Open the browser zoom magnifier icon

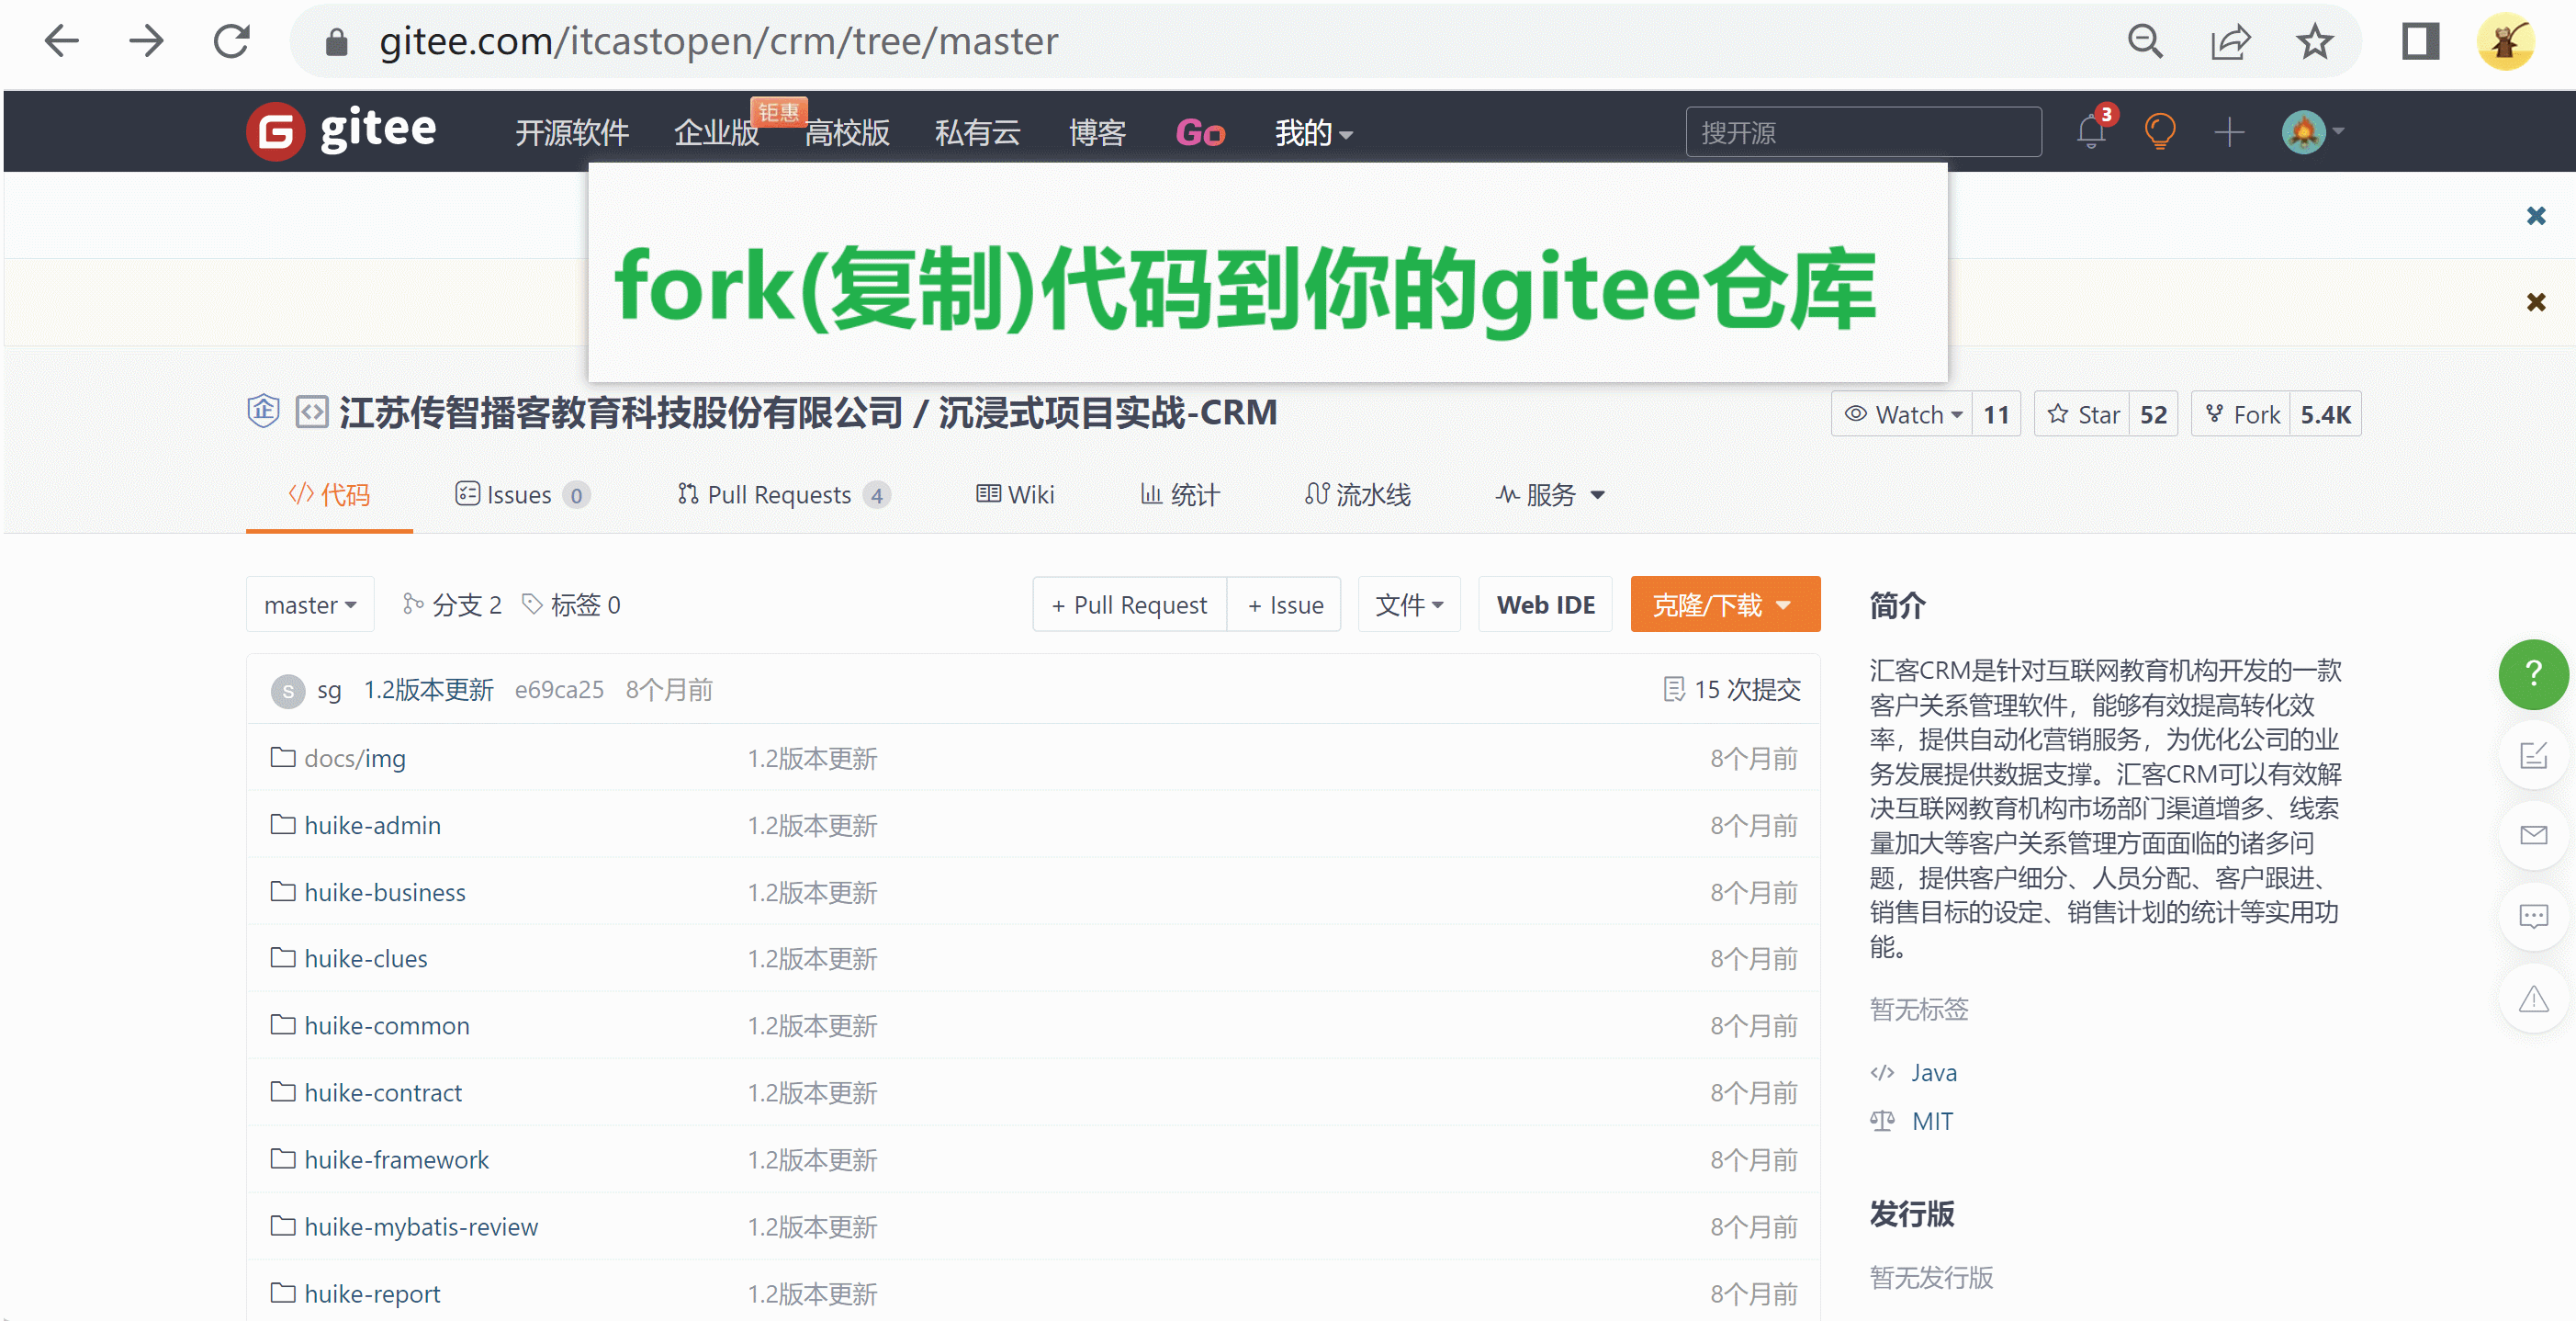(x=2145, y=41)
